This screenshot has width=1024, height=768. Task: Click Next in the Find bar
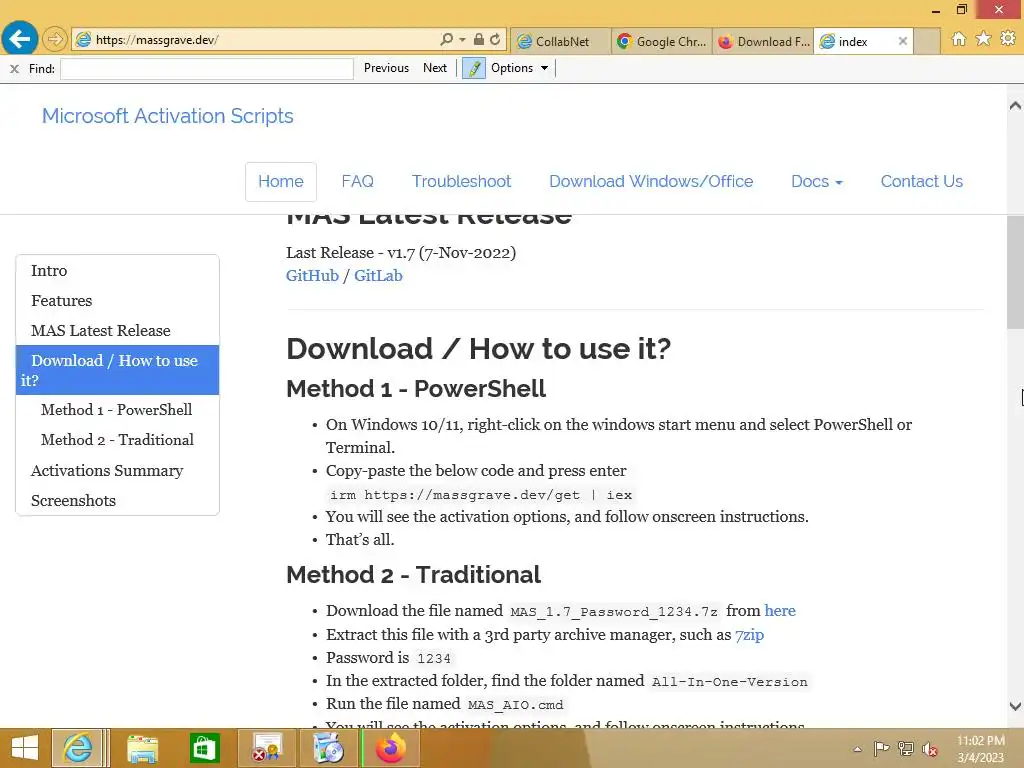(x=435, y=68)
